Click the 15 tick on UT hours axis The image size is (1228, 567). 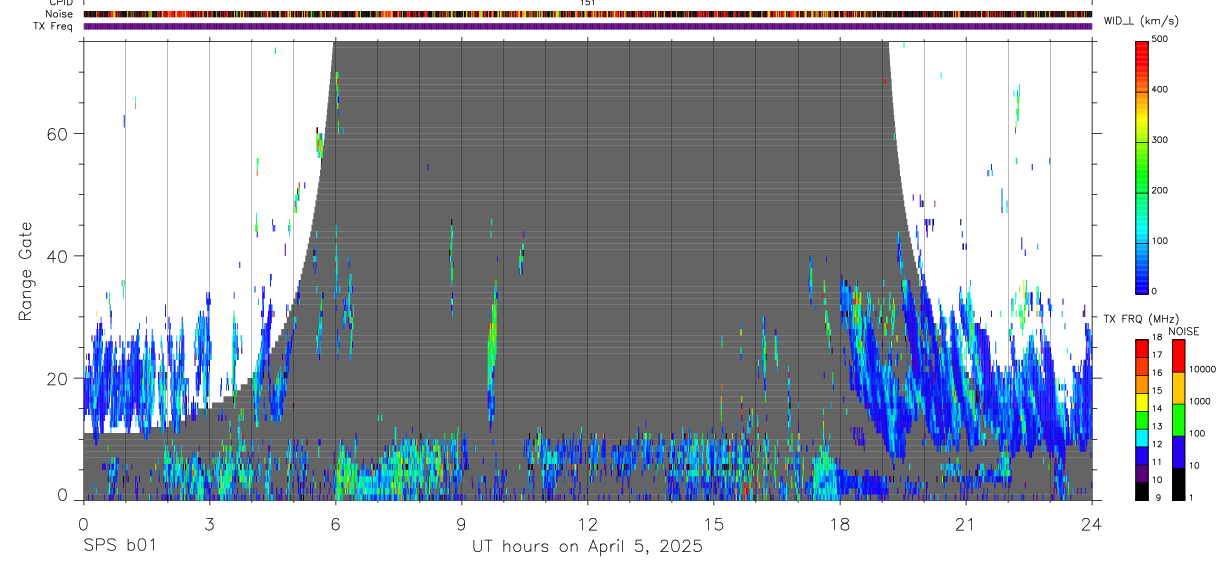click(x=714, y=523)
